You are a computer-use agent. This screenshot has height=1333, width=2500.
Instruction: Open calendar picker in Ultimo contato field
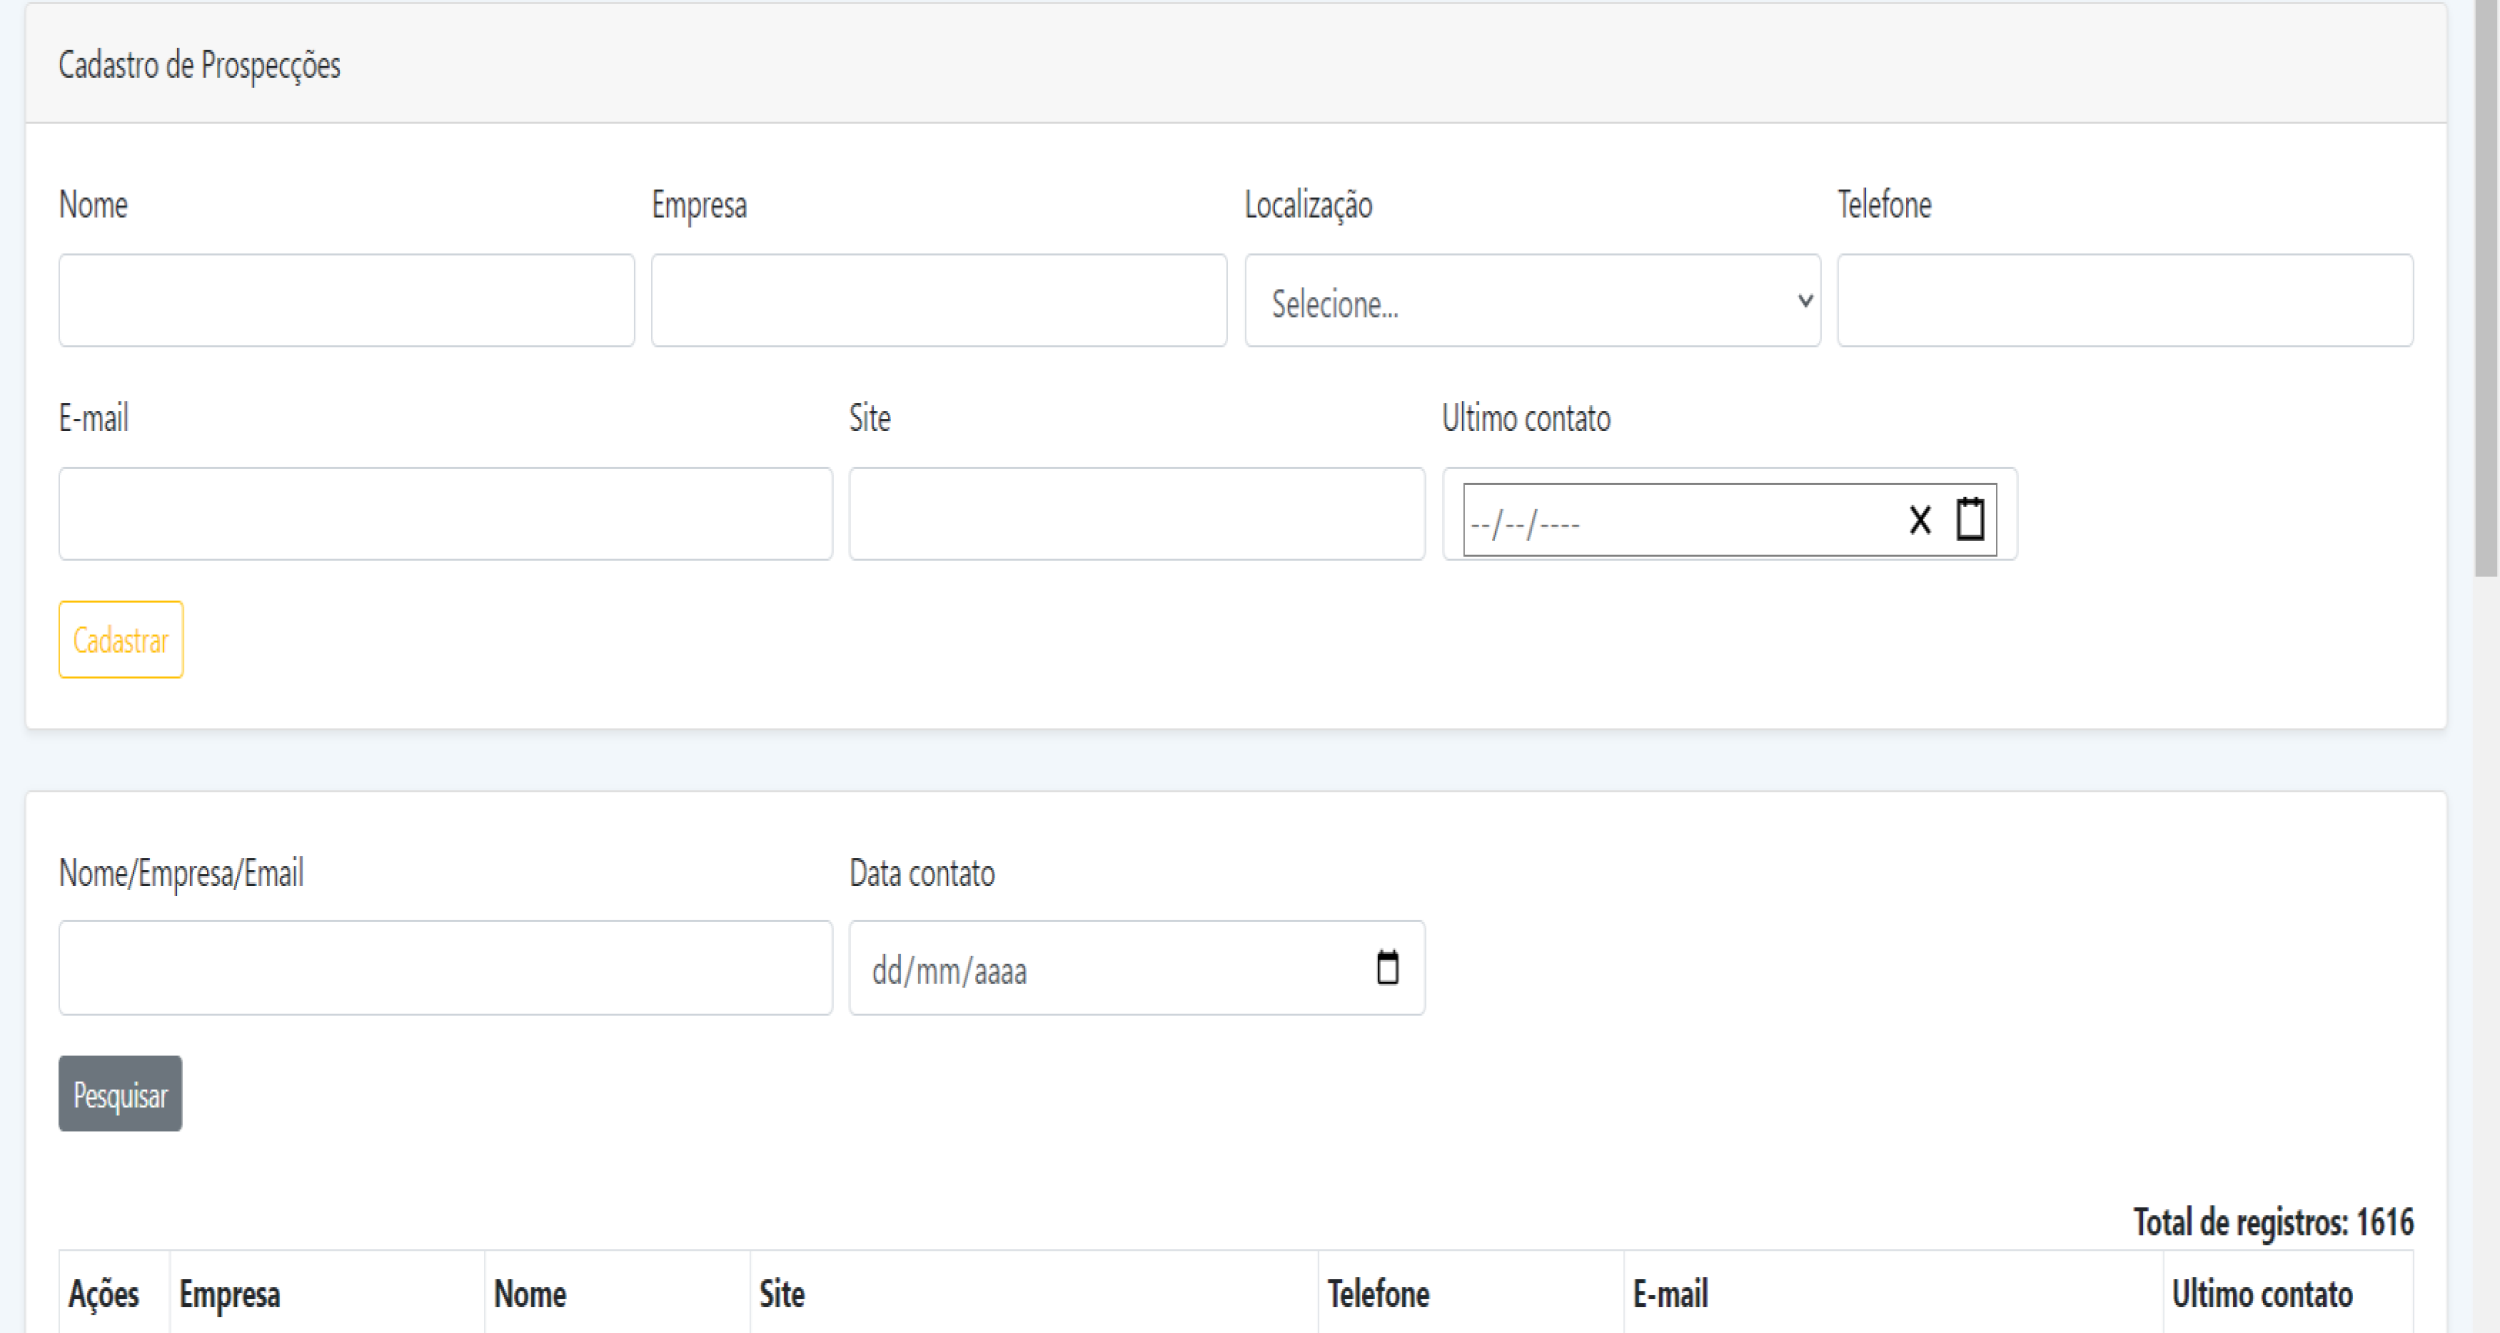1970,519
